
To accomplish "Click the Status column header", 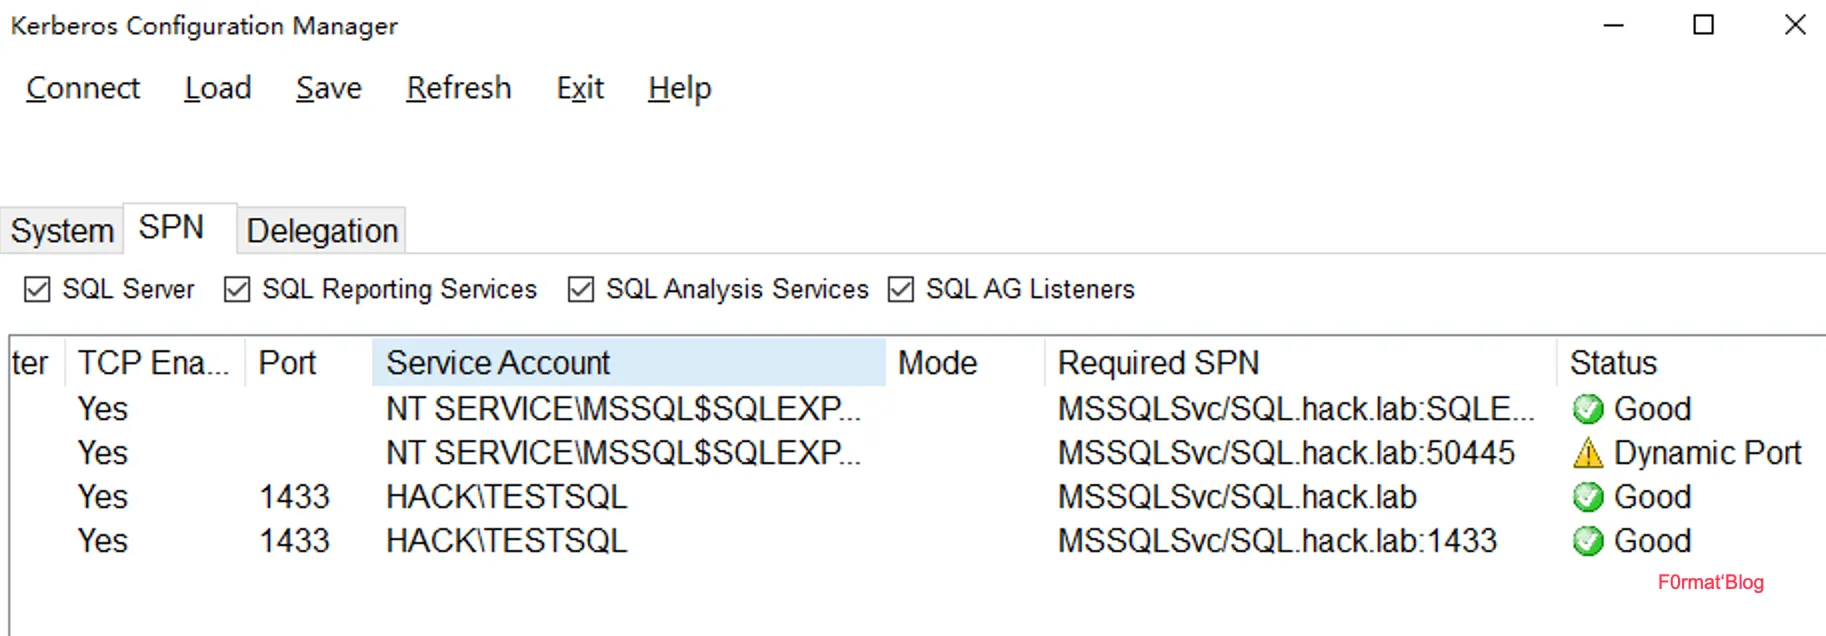I will (1613, 363).
